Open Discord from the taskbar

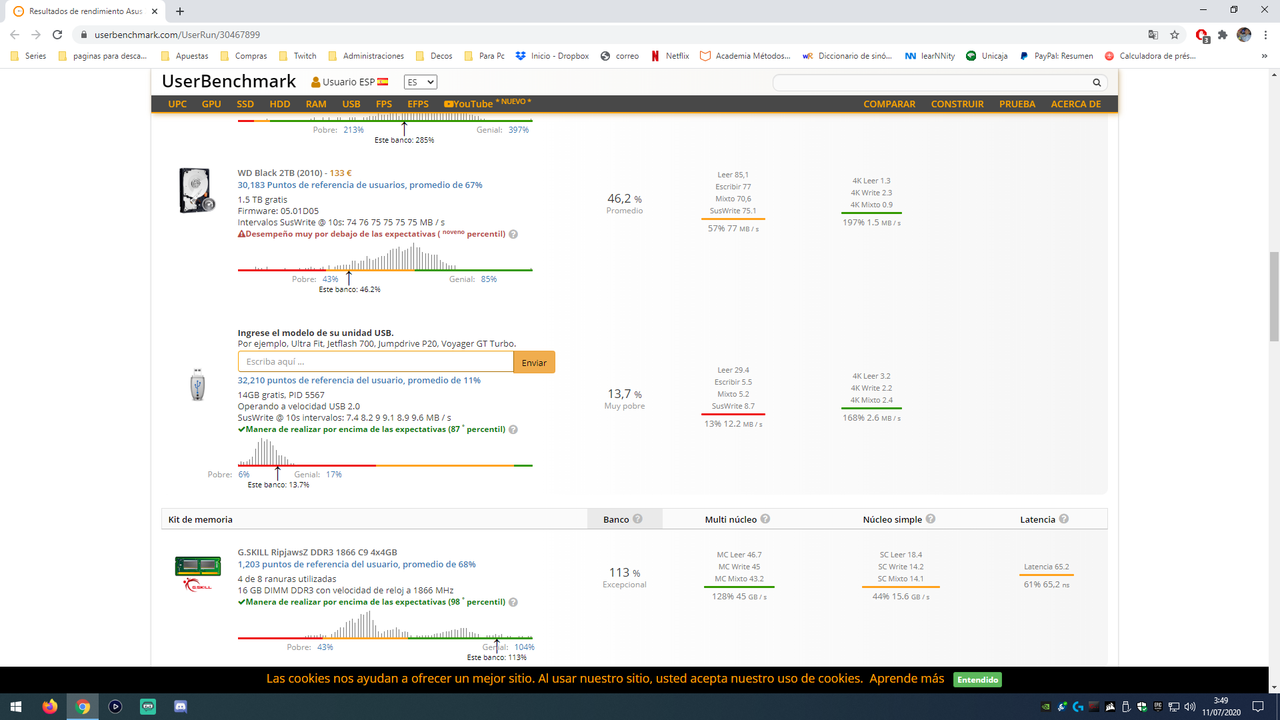tap(181, 706)
